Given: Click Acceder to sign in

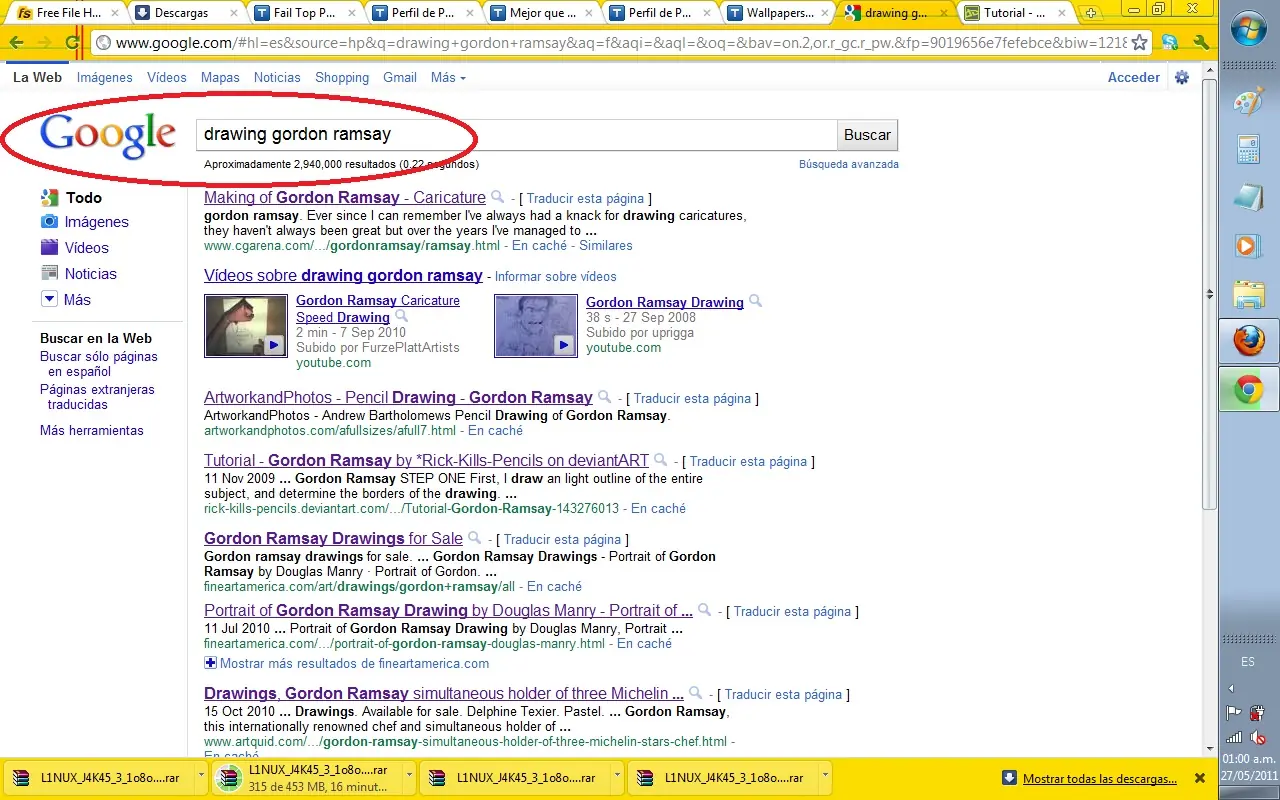Looking at the screenshot, I should tap(1134, 77).
